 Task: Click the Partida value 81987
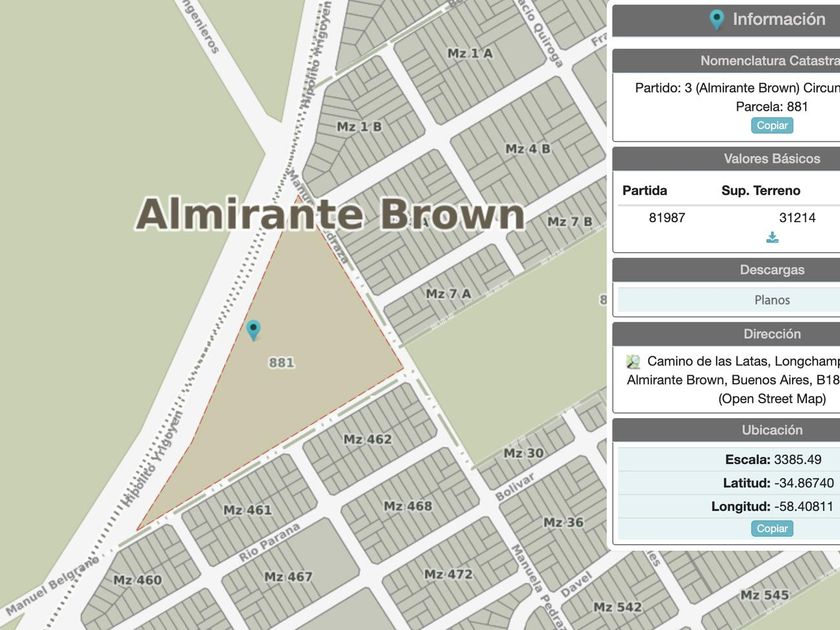(x=667, y=218)
